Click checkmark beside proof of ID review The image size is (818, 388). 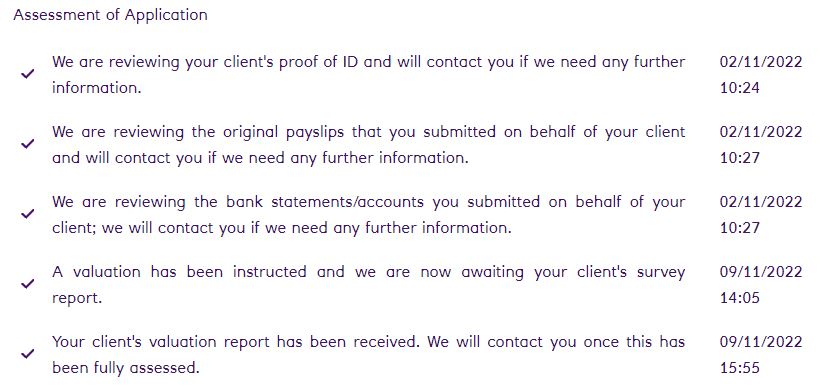28,74
